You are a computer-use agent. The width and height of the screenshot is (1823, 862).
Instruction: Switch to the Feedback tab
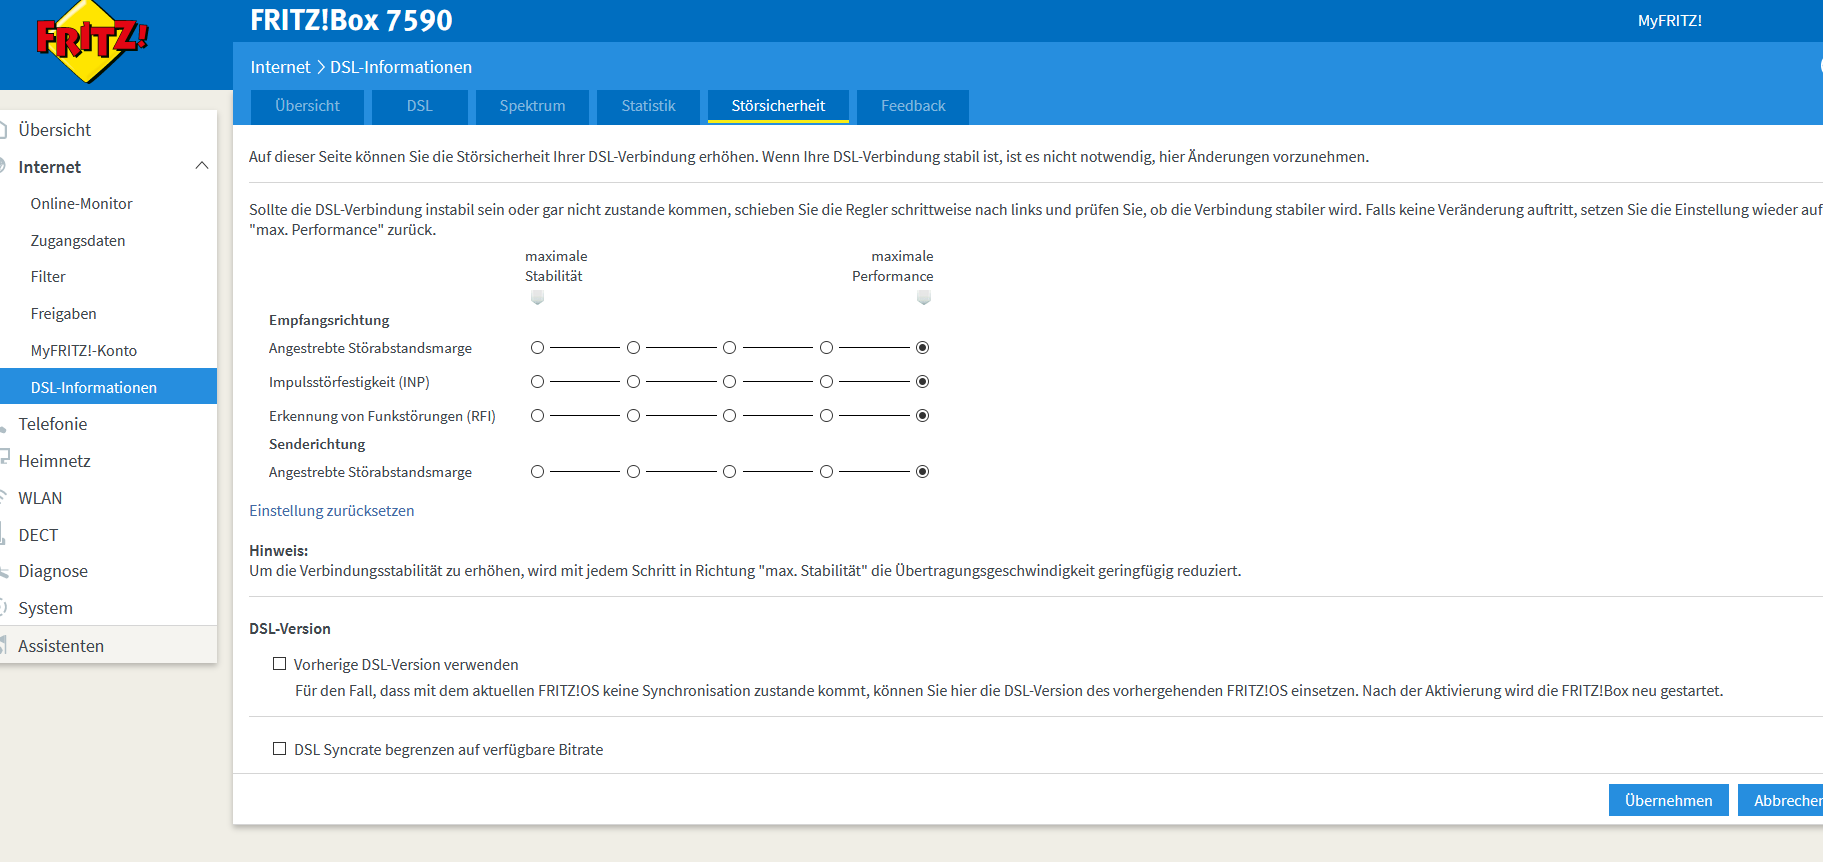coord(913,106)
